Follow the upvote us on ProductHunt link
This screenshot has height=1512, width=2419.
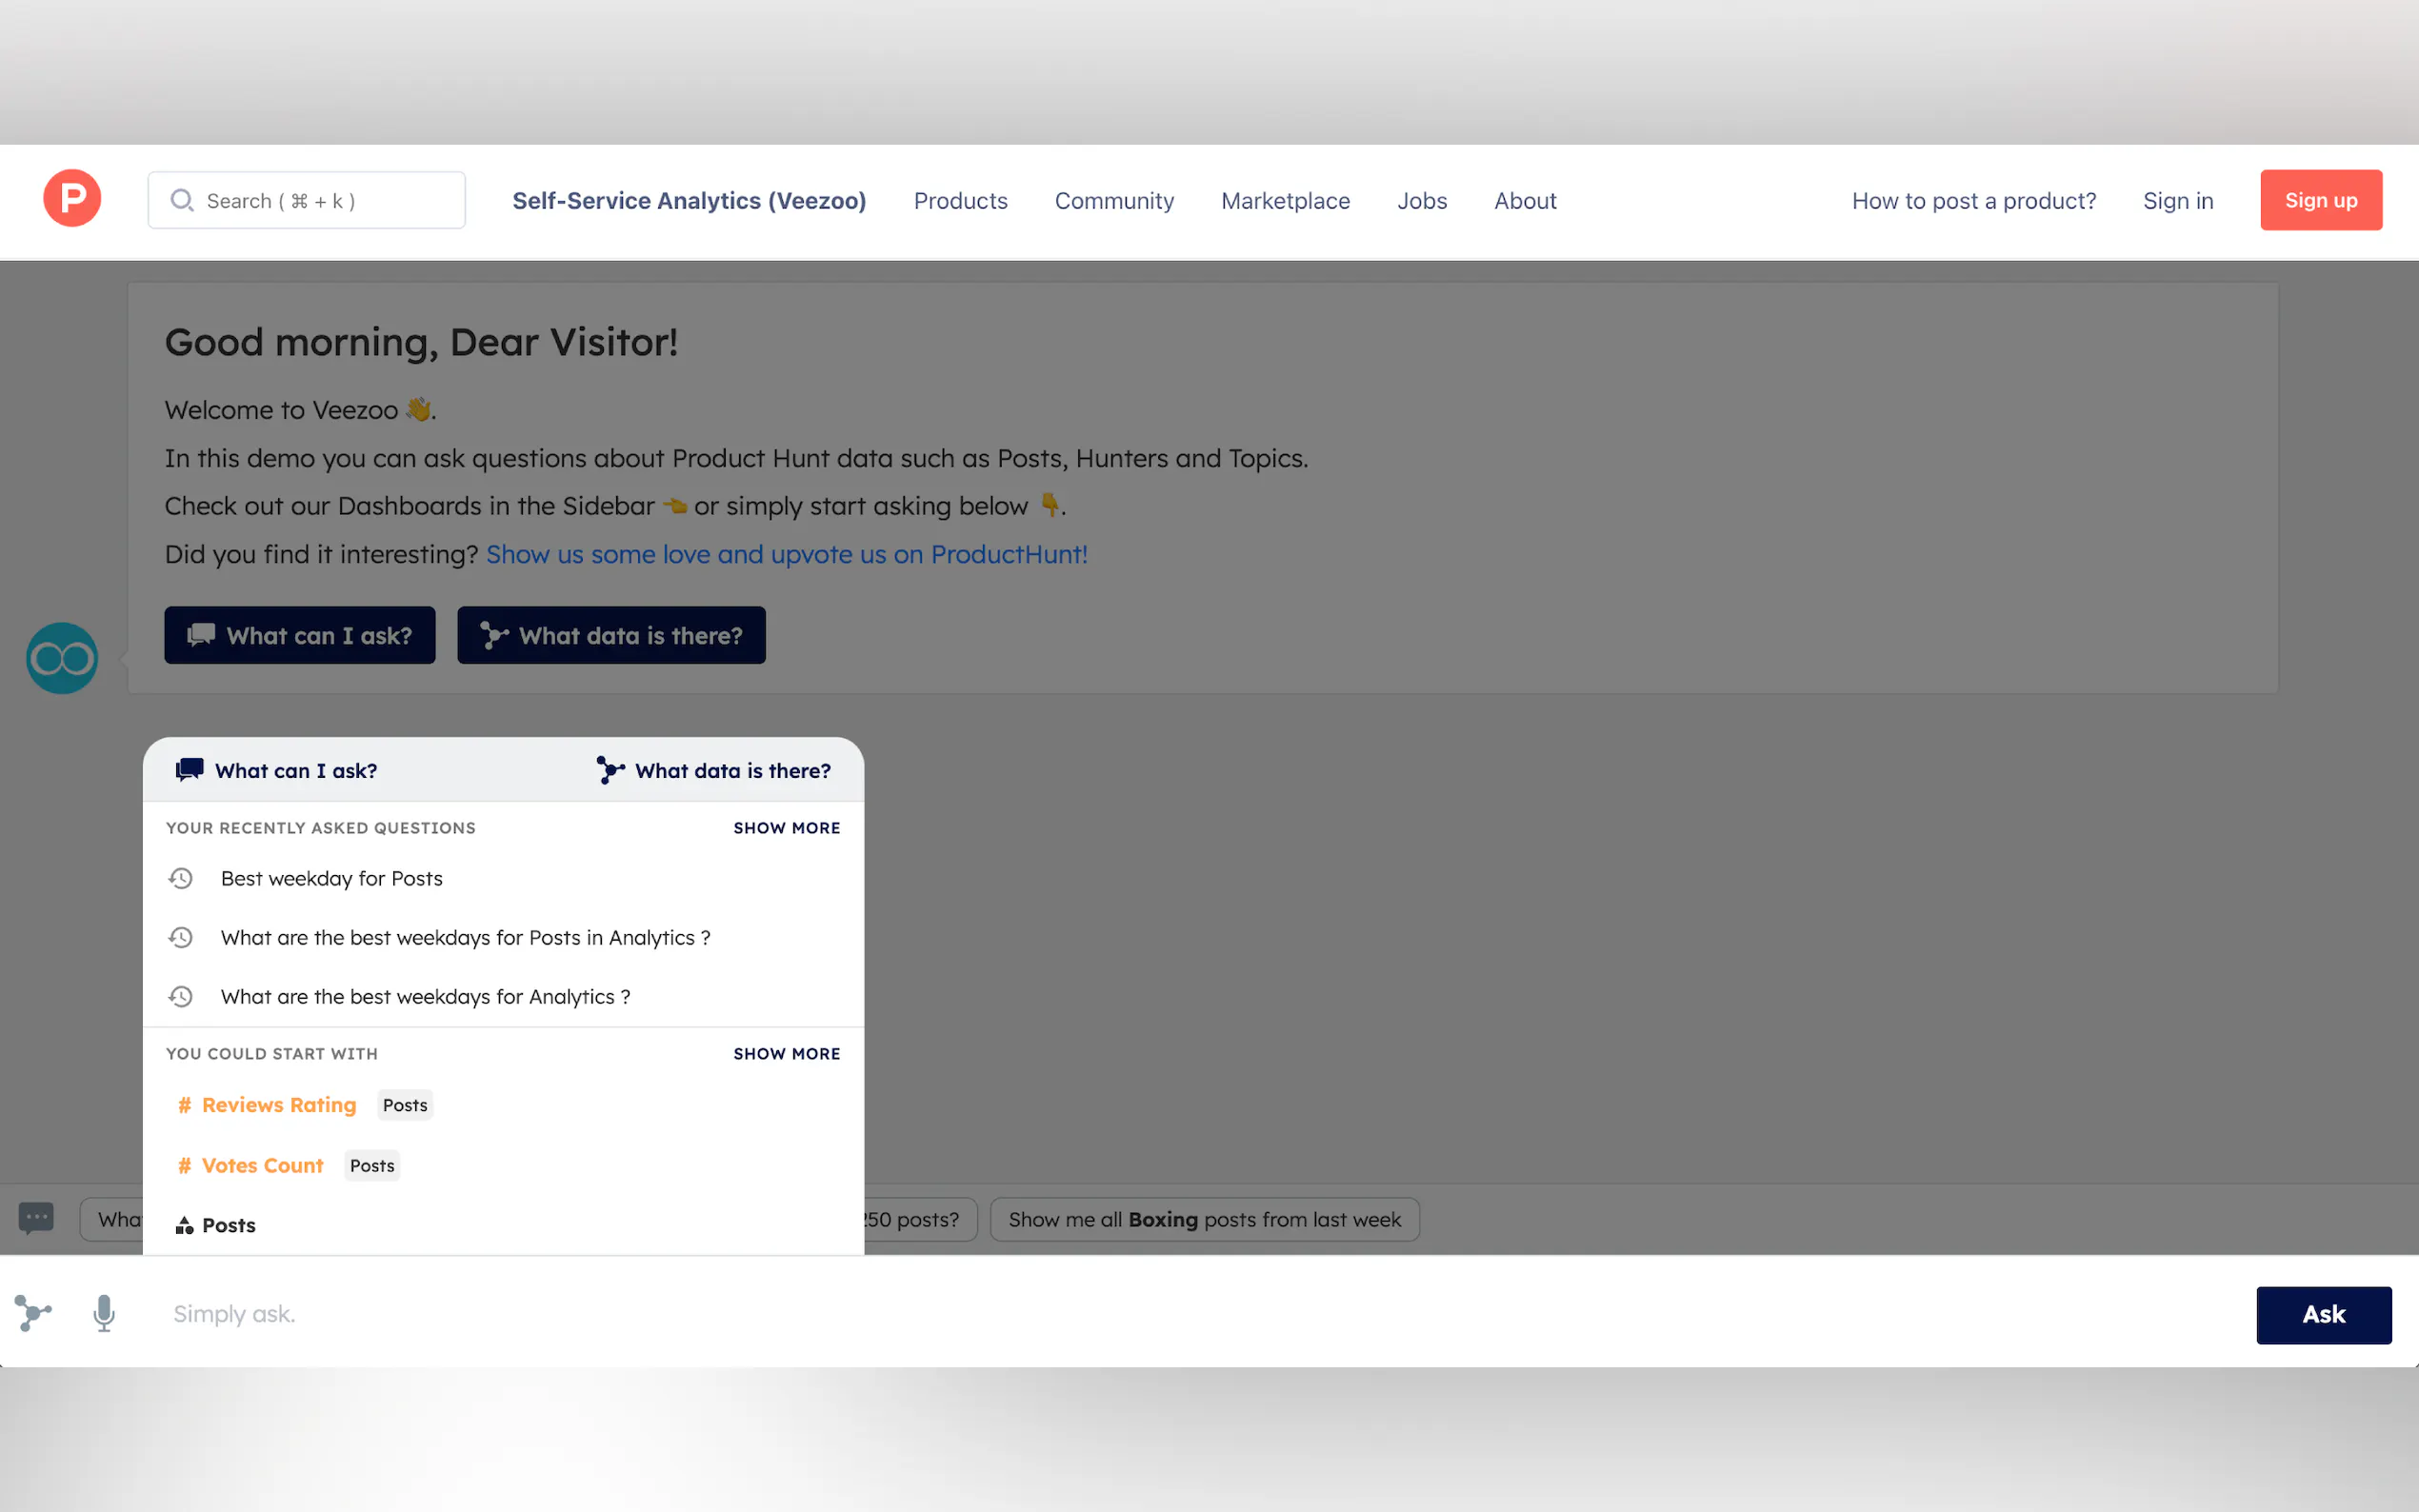pos(786,554)
